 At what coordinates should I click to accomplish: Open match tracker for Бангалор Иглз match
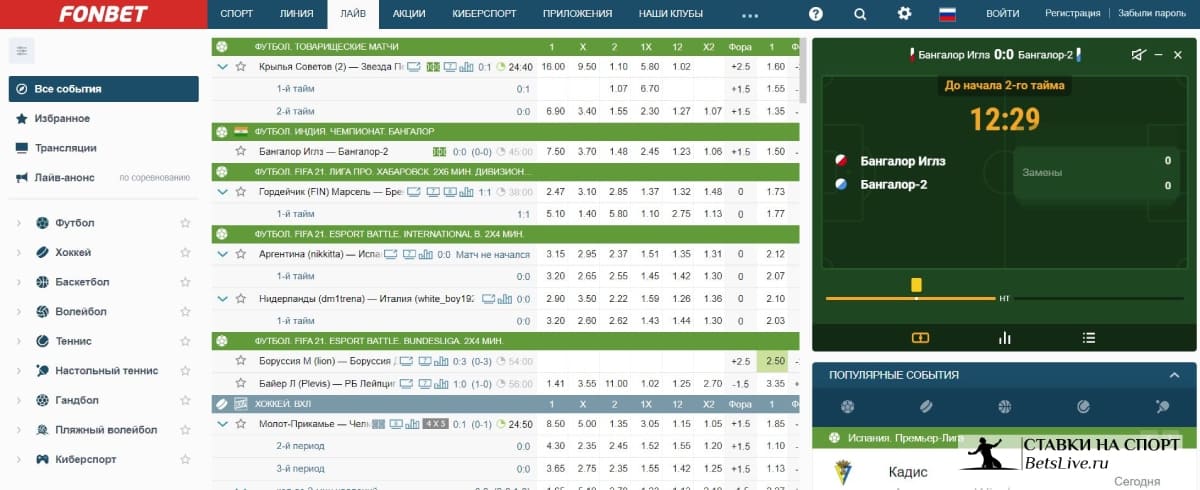438,152
